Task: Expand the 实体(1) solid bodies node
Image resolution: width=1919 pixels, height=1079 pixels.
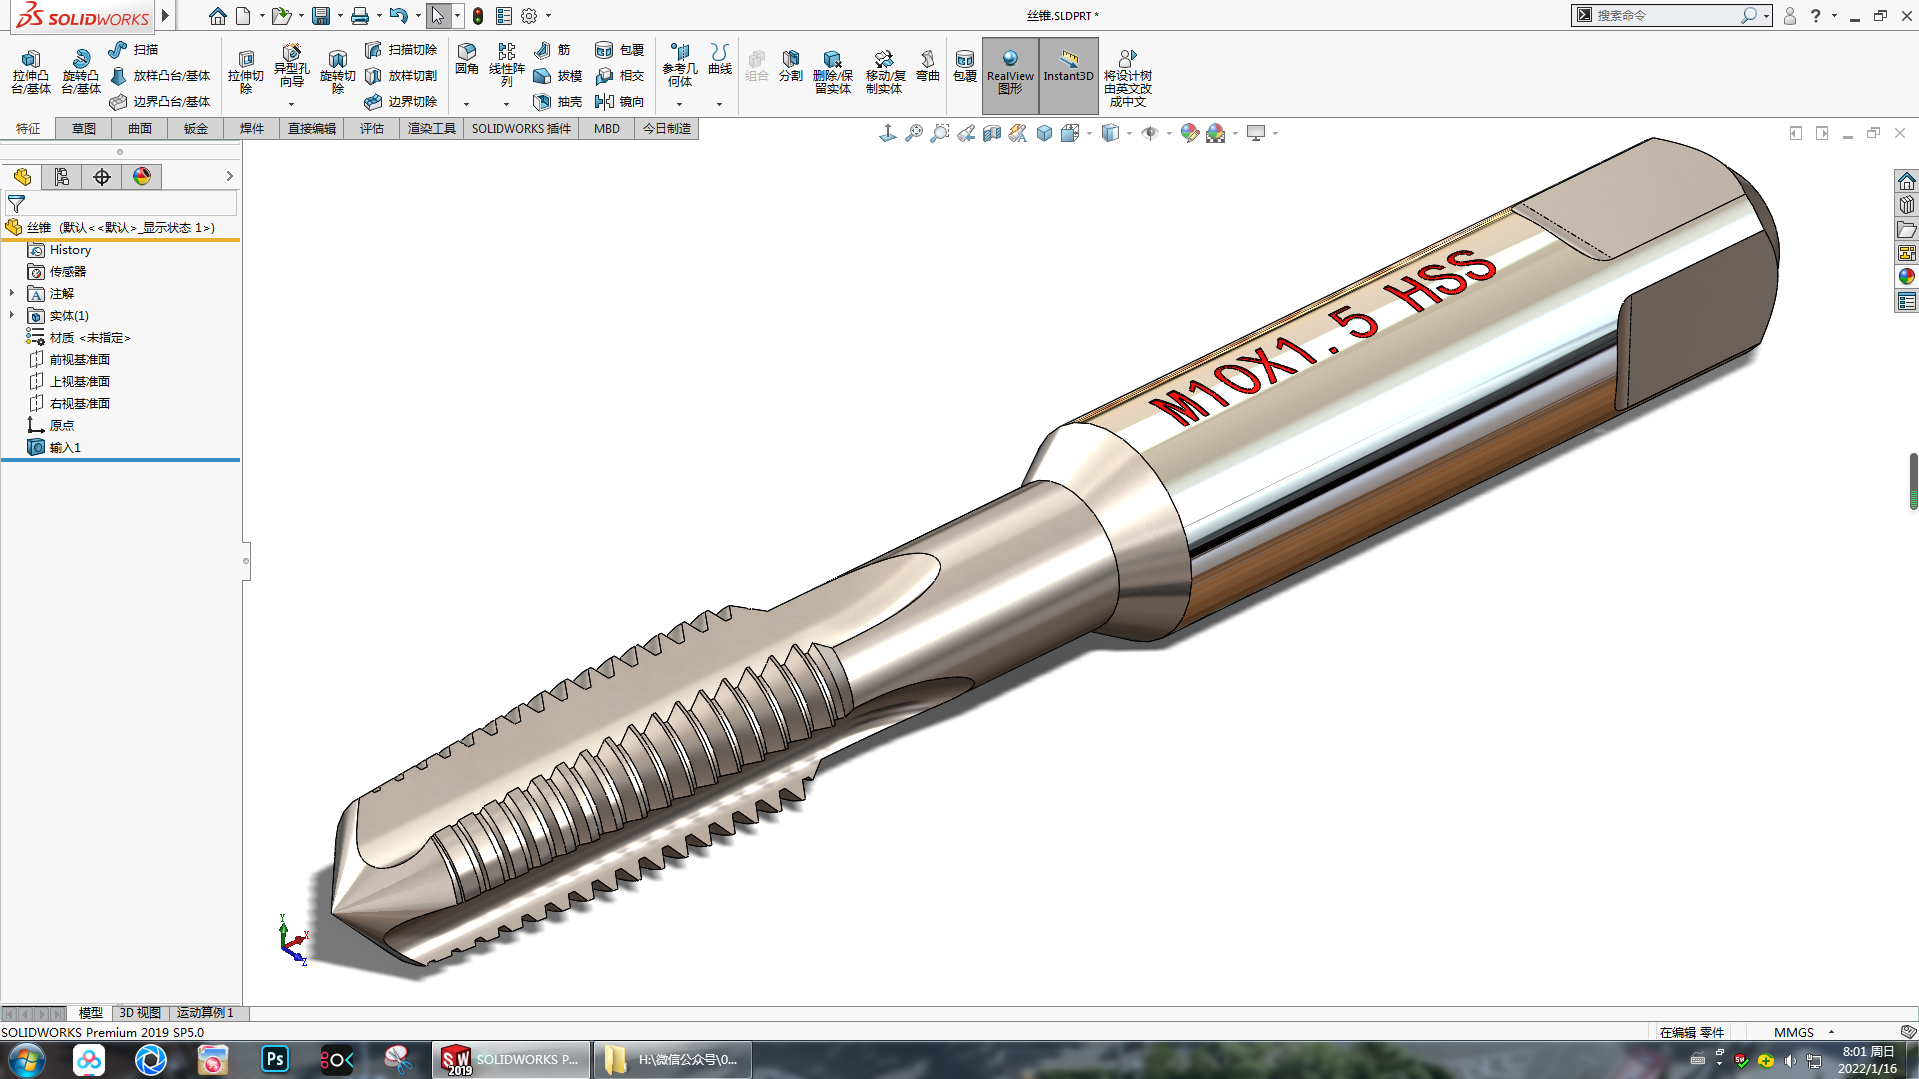Action: click(12, 315)
